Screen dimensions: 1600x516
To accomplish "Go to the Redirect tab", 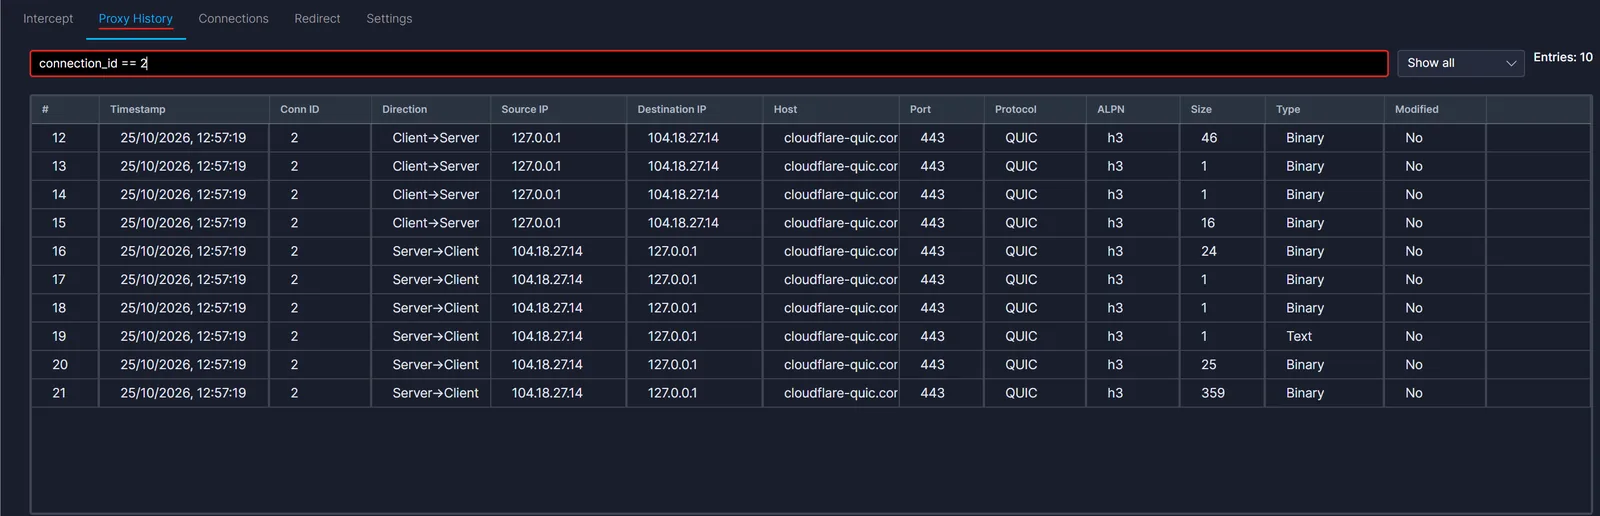I will pos(317,19).
